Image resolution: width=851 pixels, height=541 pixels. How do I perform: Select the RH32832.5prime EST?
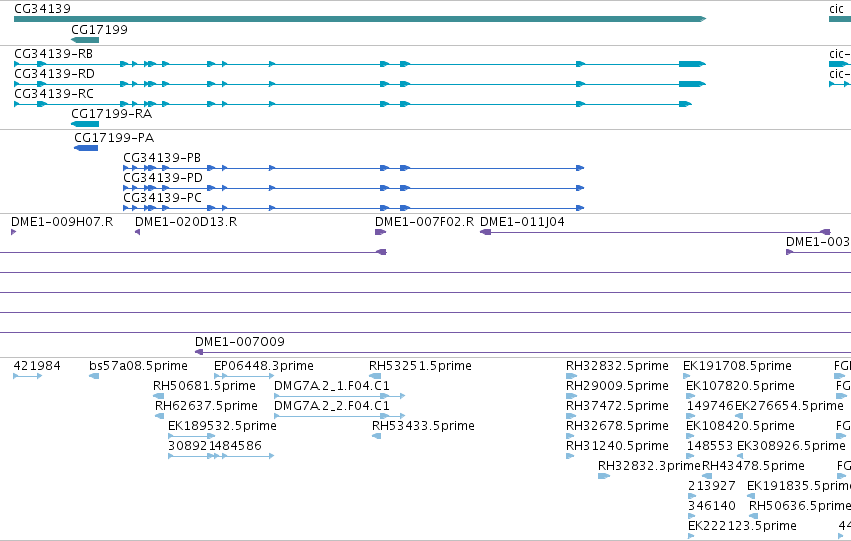571,376
